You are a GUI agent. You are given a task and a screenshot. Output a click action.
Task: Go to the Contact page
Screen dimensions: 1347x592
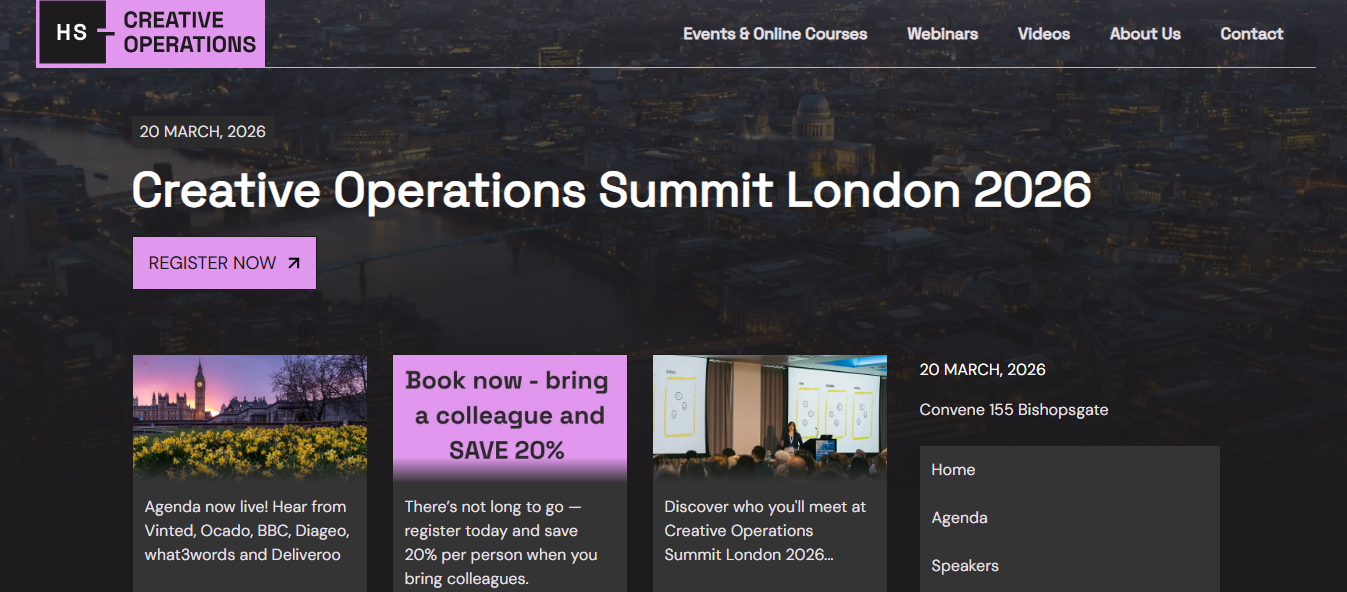point(1251,33)
